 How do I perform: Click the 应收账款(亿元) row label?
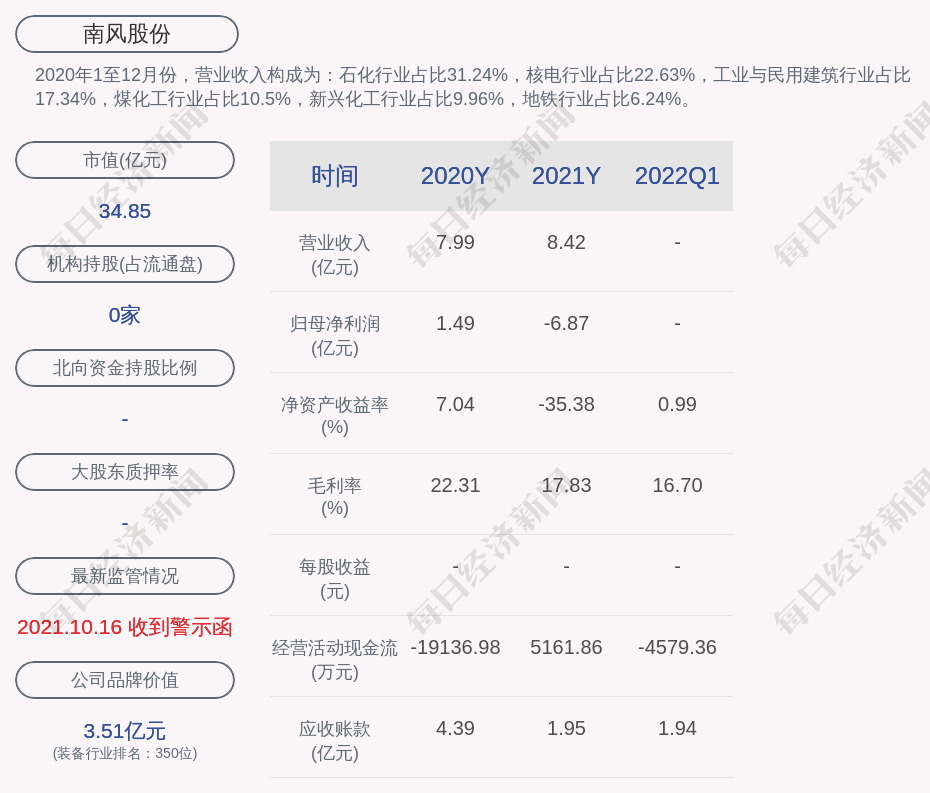pyautogui.click(x=335, y=741)
